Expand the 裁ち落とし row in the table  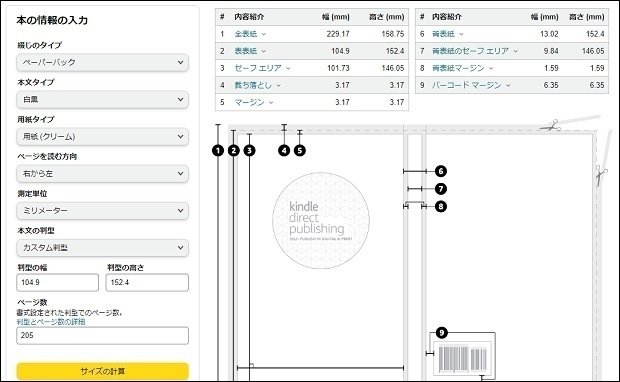[x=257, y=85]
